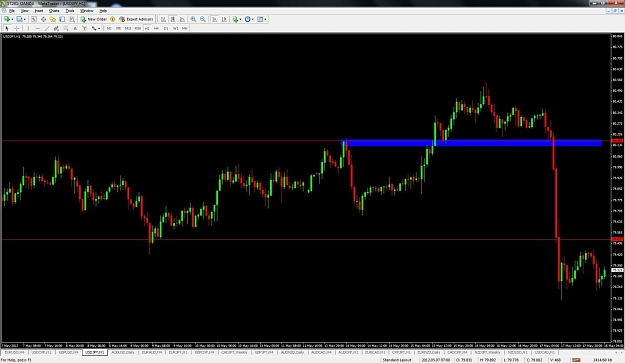Expand the Periods dropdown arrow

pos(253,19)
